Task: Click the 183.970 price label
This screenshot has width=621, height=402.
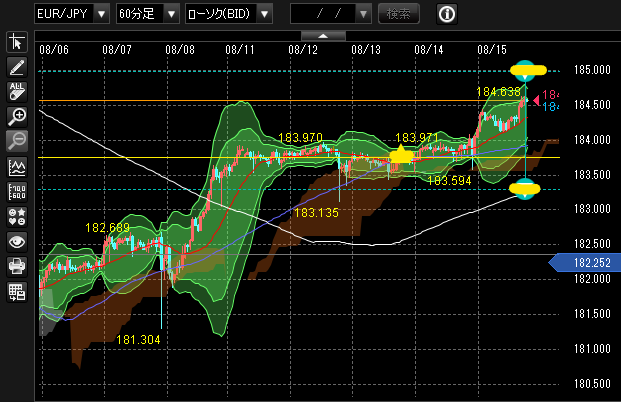Action: coord(300,138)
